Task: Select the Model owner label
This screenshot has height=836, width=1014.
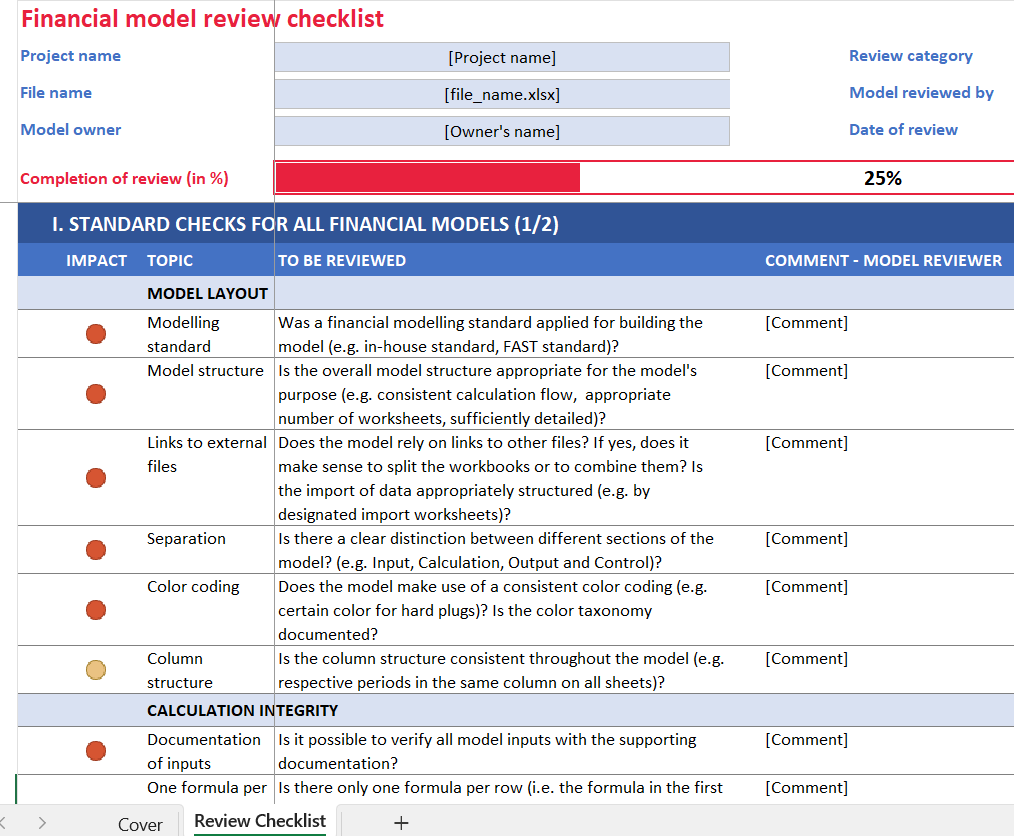Action: (70, 129)
